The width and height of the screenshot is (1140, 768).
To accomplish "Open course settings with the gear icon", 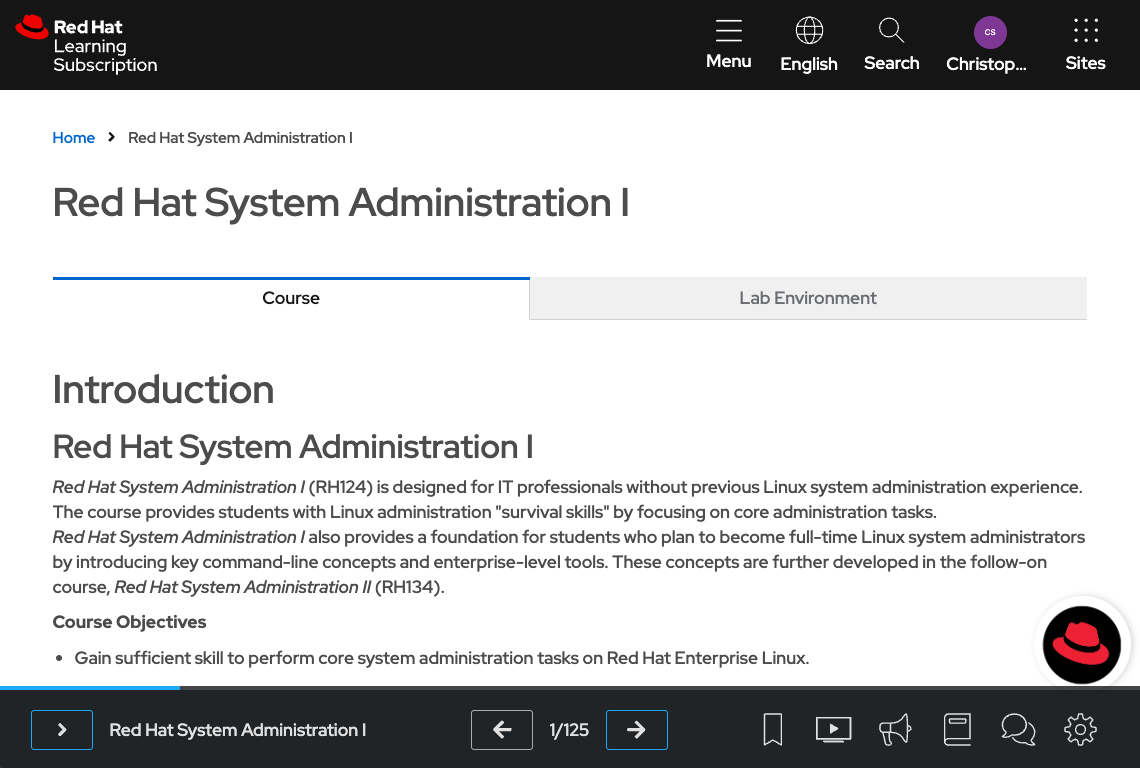I will tap(1081, 729).
